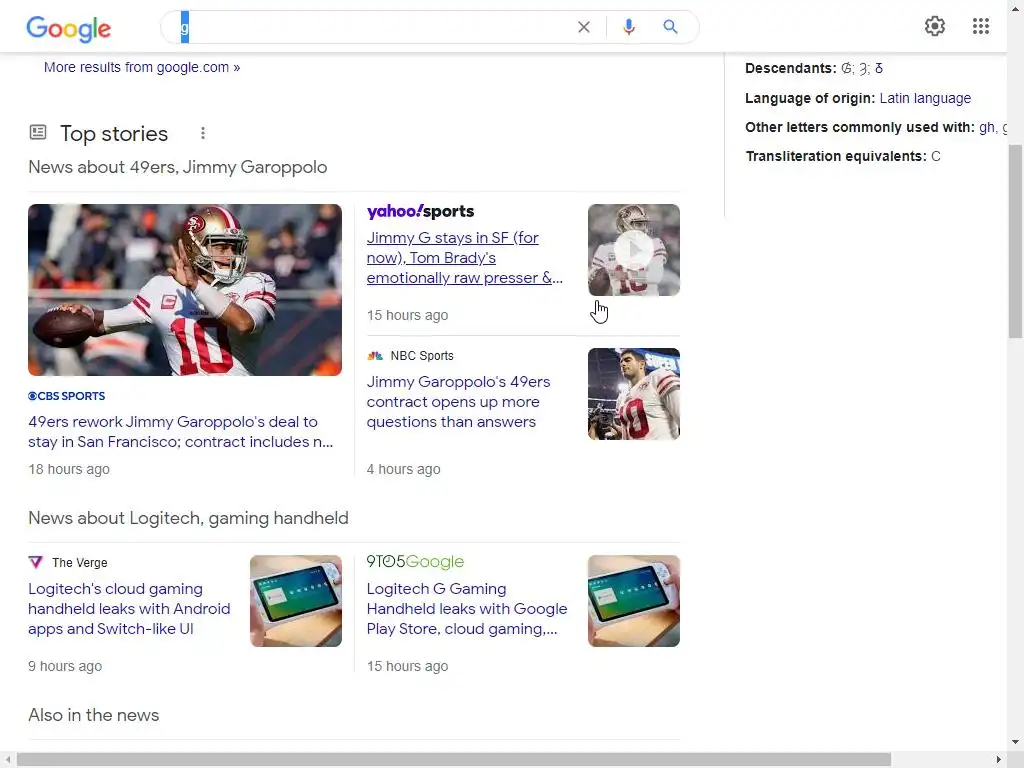Follow the gh letters link

point(987,127)
